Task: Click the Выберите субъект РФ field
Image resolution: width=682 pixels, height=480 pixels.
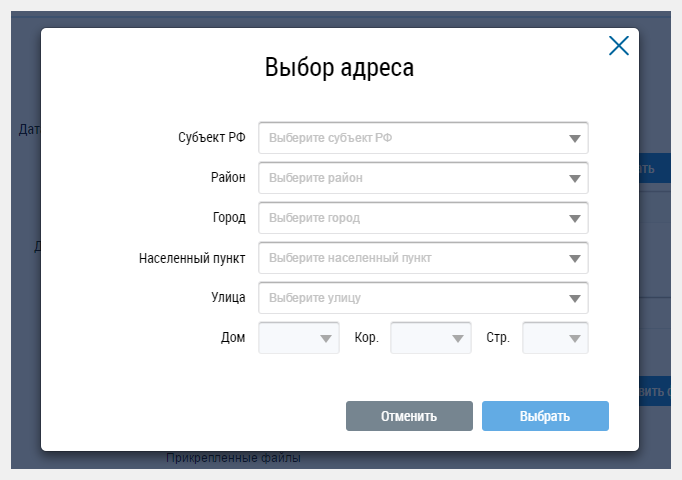Action: 423,138
